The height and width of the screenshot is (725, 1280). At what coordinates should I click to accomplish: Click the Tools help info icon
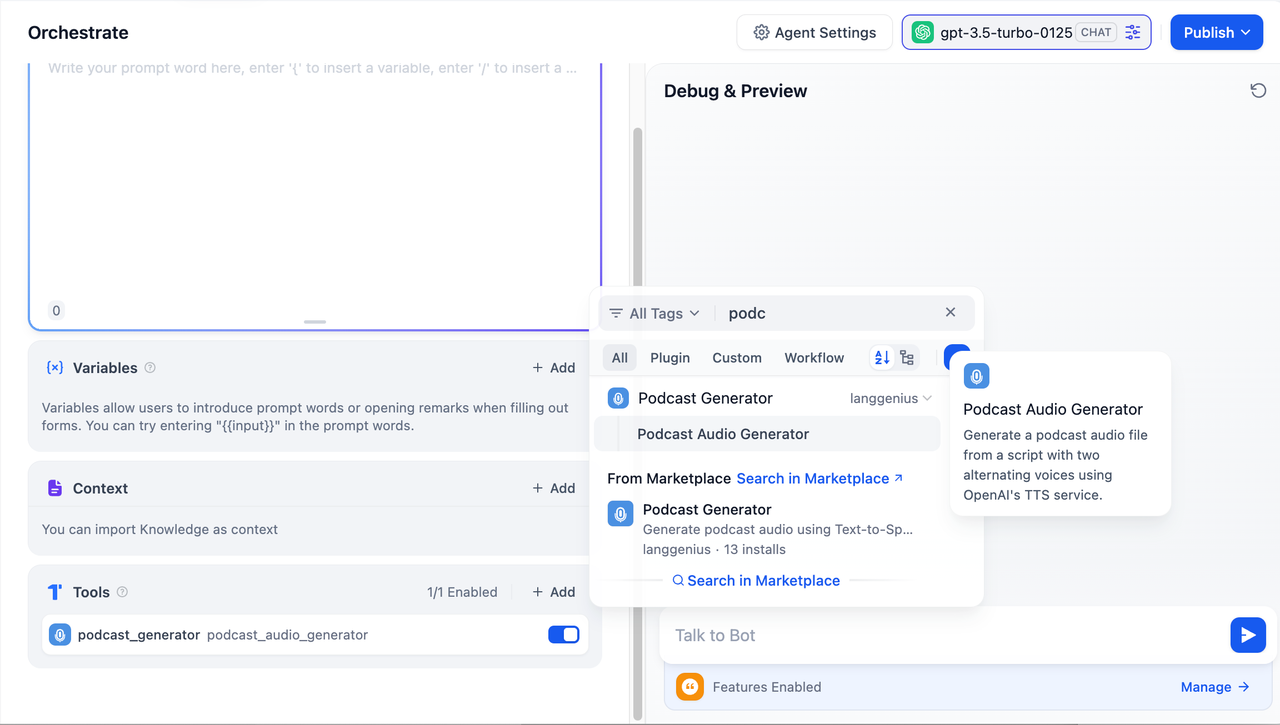(x=122, y=592)
